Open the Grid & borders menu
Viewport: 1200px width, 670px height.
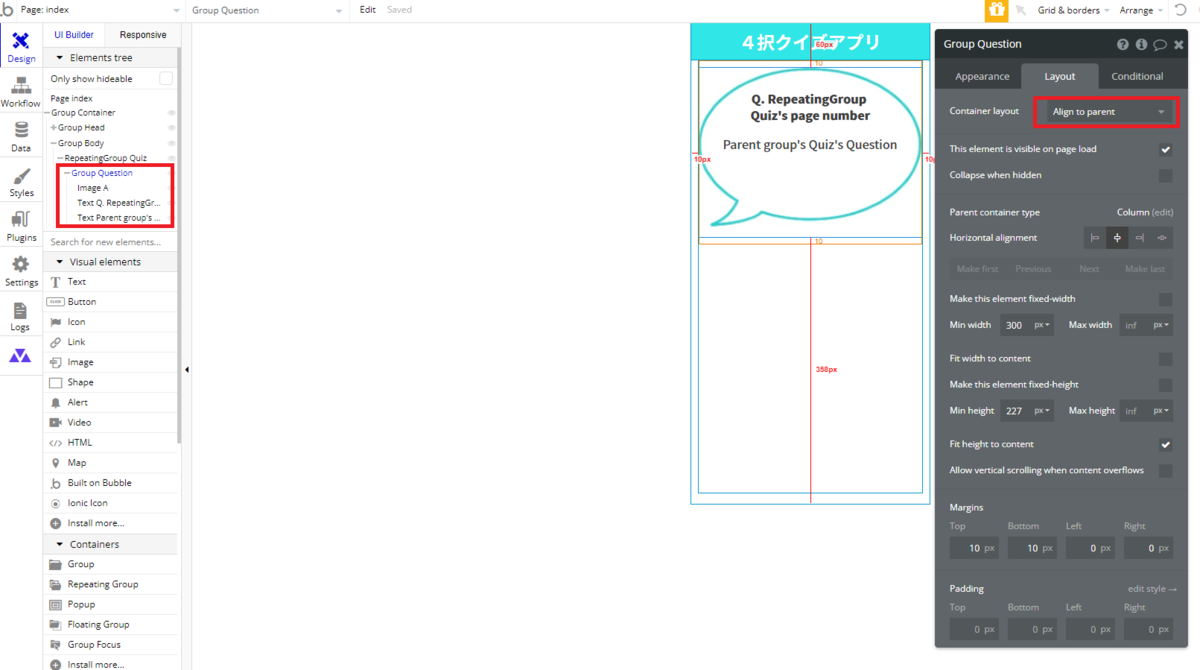1074,10
